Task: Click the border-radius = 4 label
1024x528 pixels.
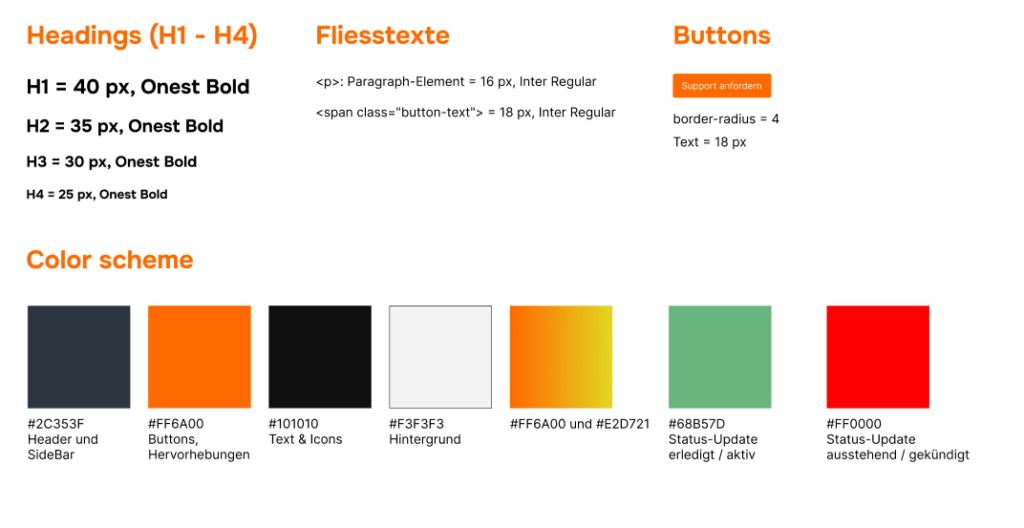Action: coord(726,119)
